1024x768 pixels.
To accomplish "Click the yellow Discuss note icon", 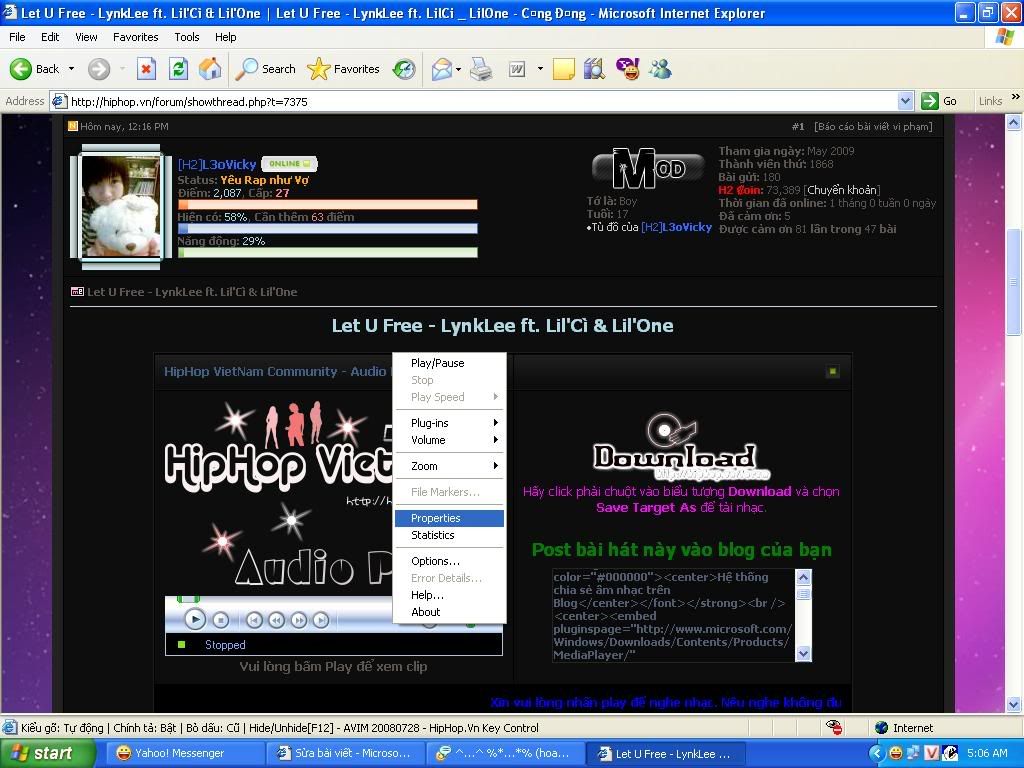I will (564, 69).
